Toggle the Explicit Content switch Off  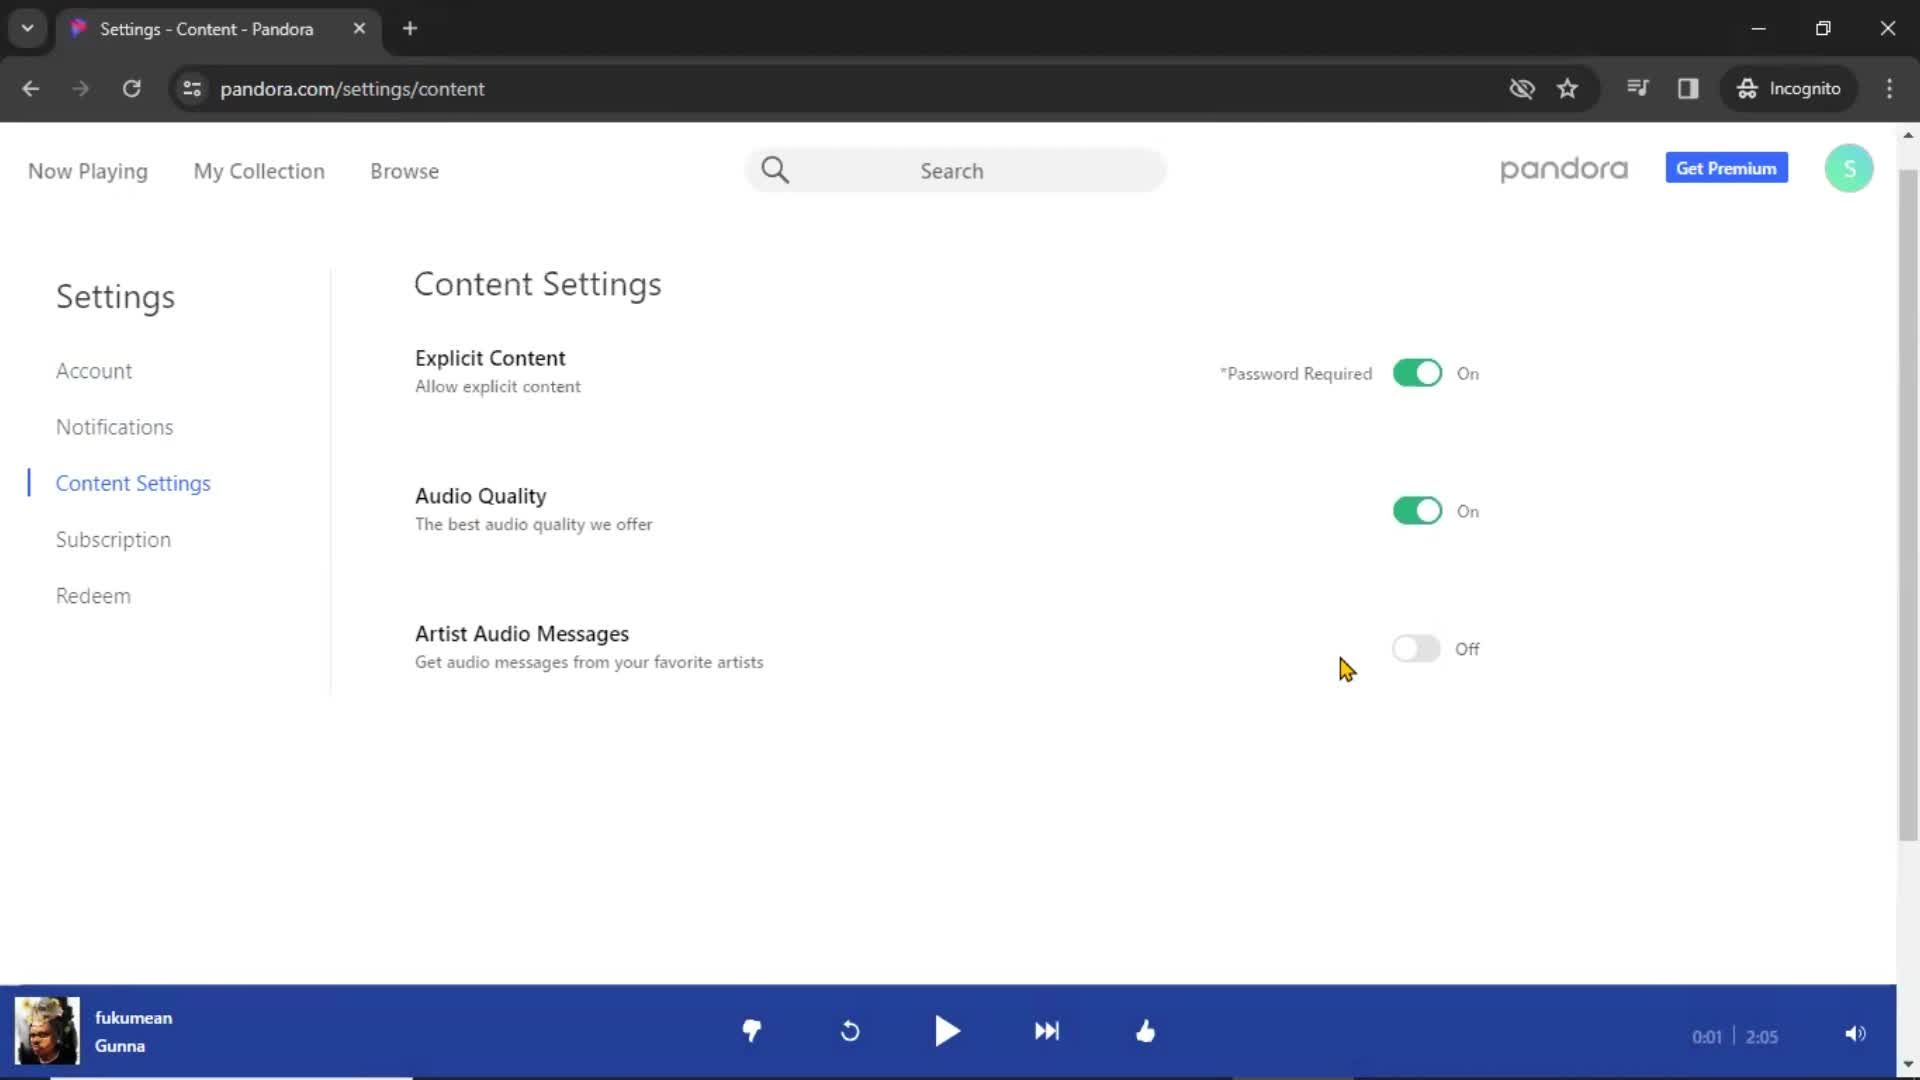click(1416, 372)
